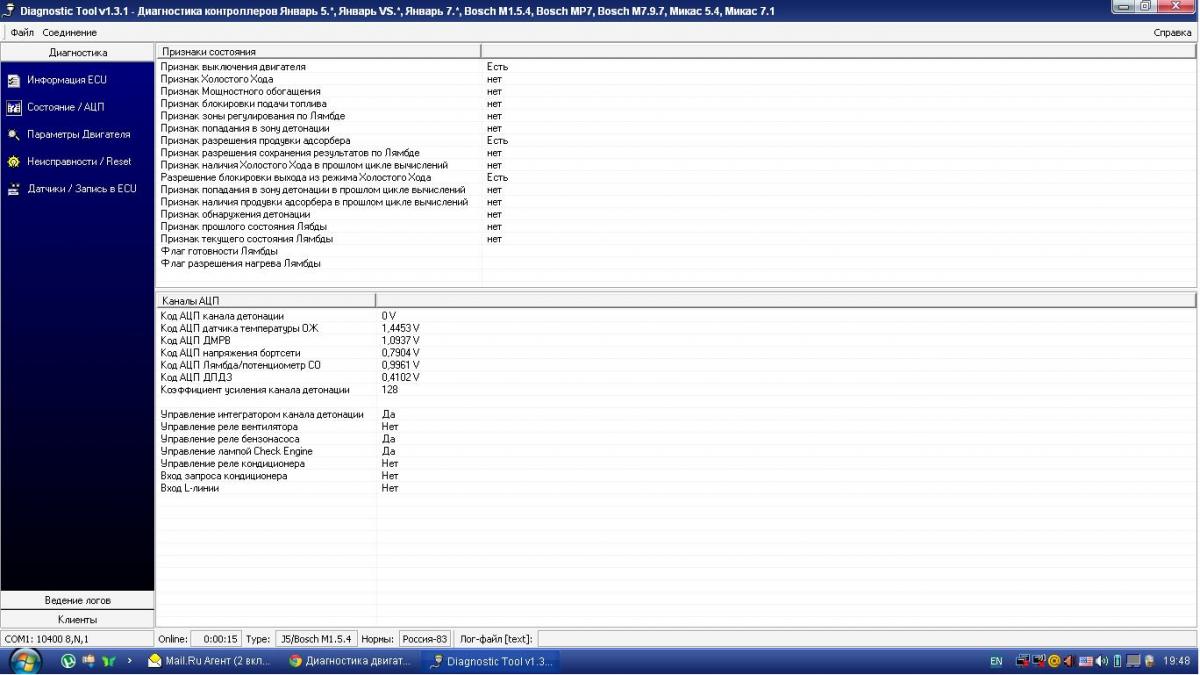The height and width of the screenshot is (675, 1200).
Task: Switch to Mail.Ru Агент taskbar window
Action: coord(209,661)
